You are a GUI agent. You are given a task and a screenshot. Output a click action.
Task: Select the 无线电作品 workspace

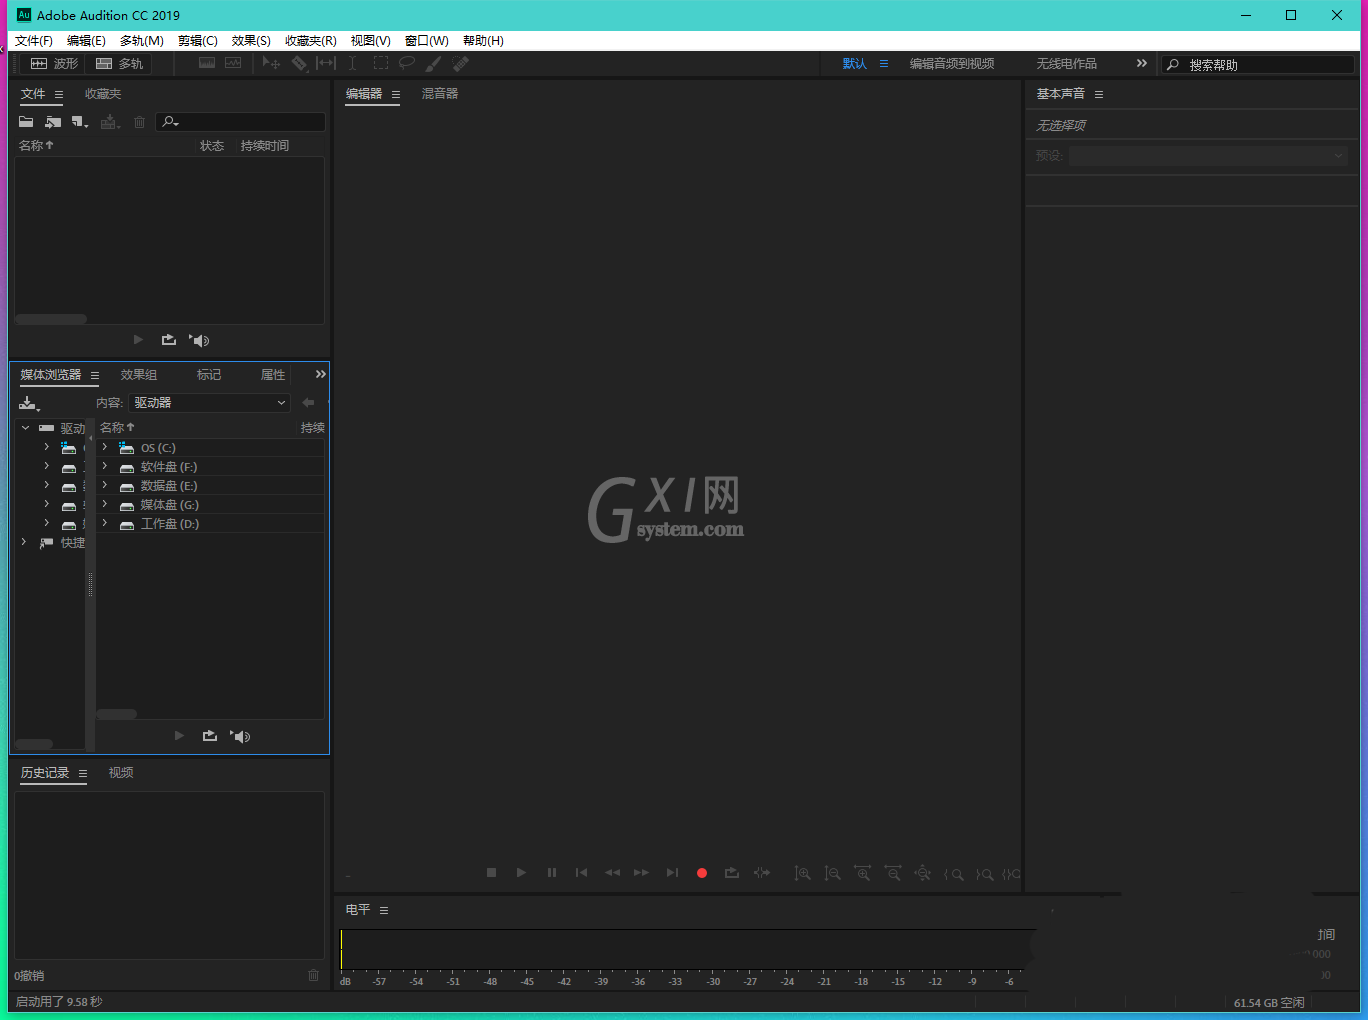(x=1067, y=64)
